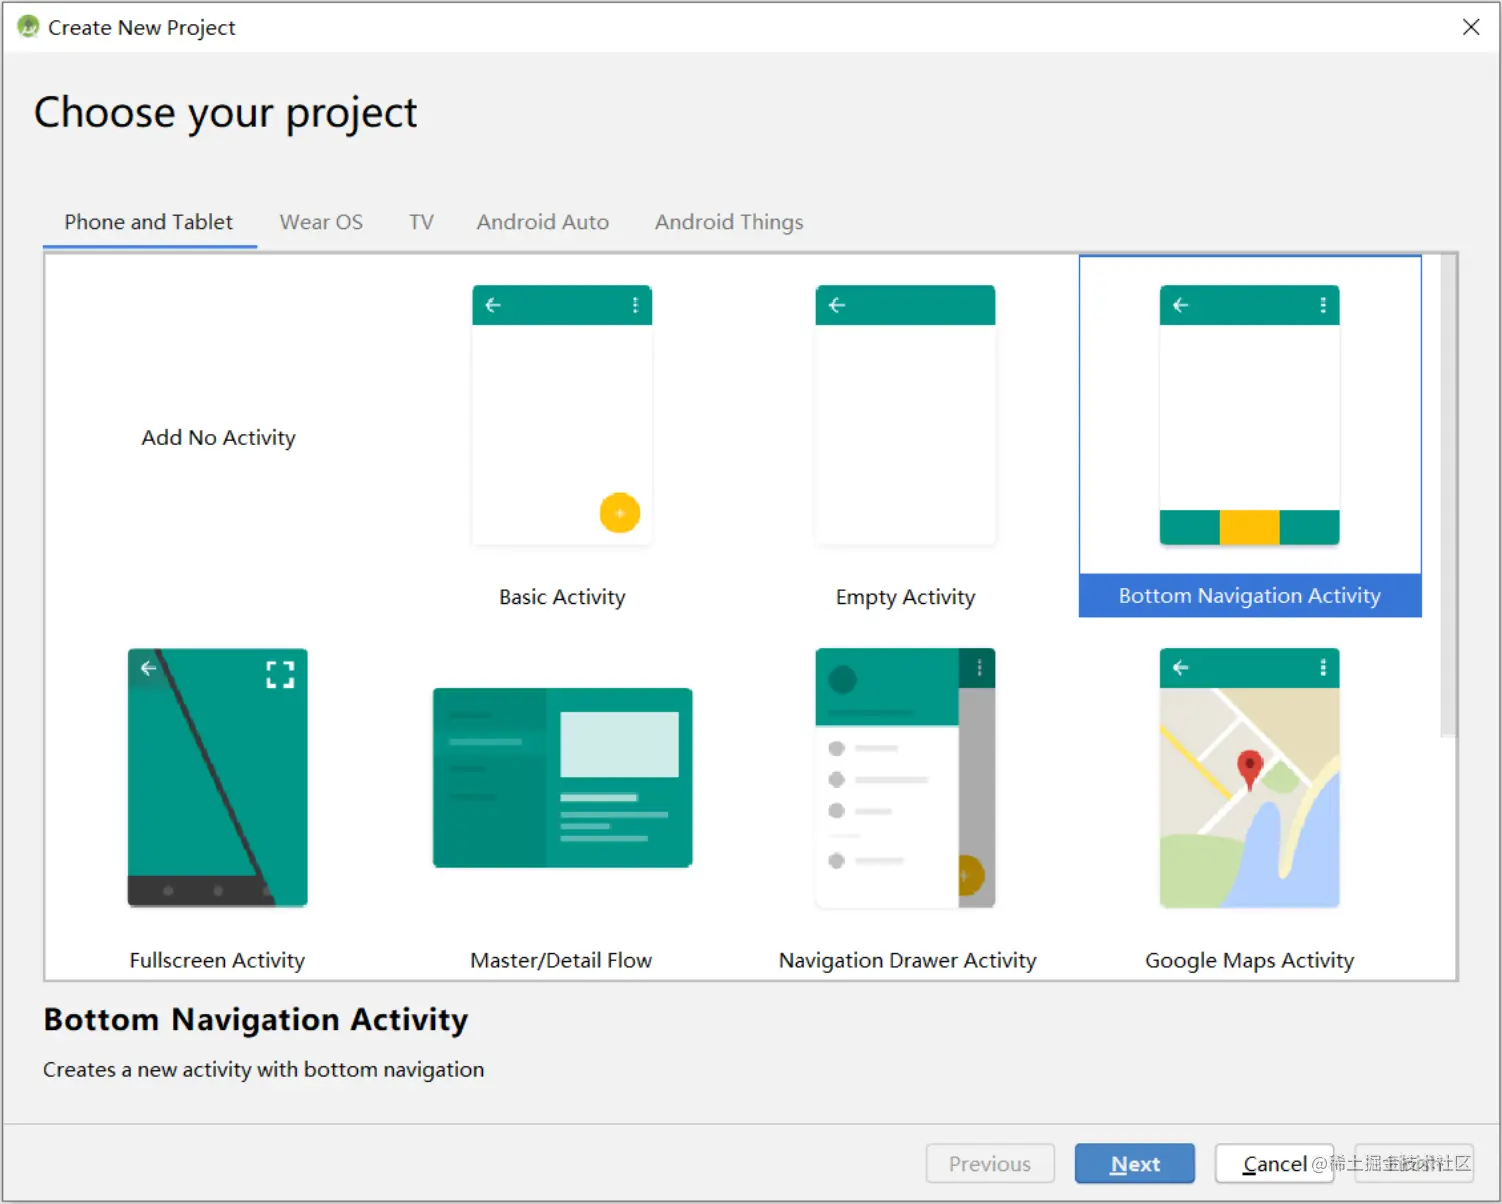Select the Google Maps Activity thumbnail
Viewport: 1502px width, 1204px height.
[1249, 777]
